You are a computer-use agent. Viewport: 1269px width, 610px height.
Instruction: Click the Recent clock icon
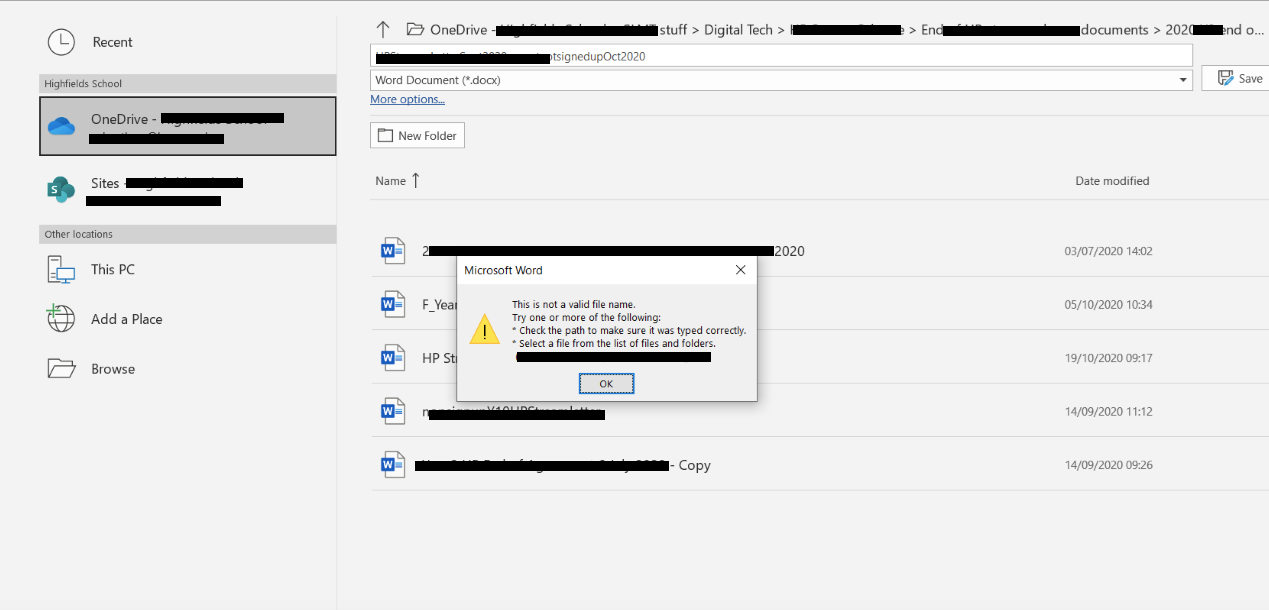pos(61,41)
